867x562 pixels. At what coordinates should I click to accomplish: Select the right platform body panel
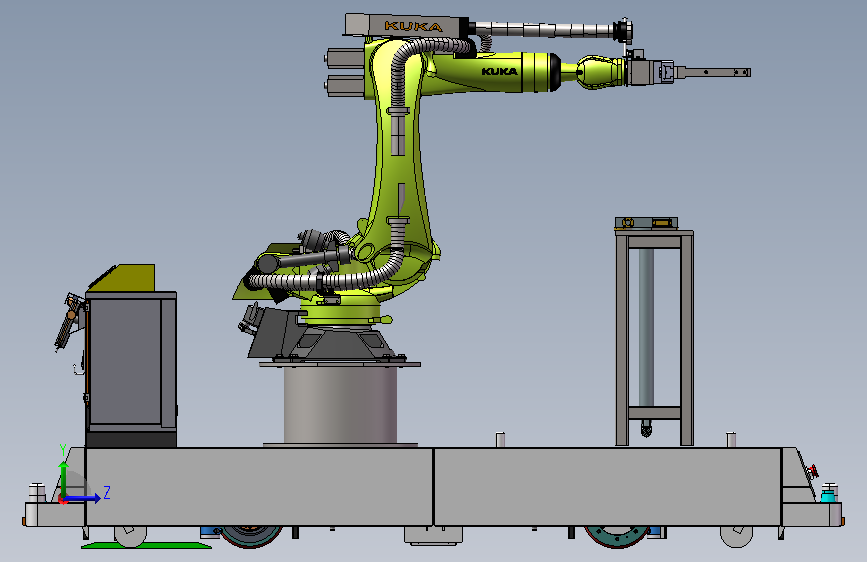(607, 487)
